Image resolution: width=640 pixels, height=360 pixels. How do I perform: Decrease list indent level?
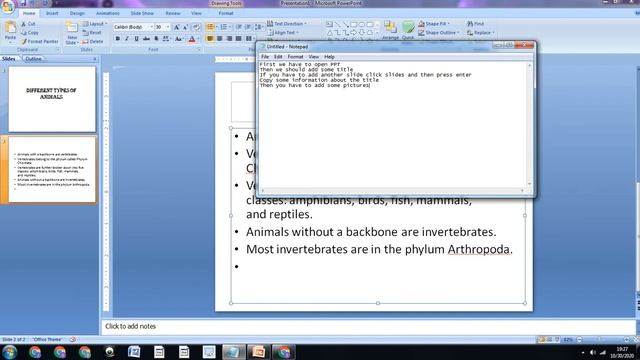239,27
